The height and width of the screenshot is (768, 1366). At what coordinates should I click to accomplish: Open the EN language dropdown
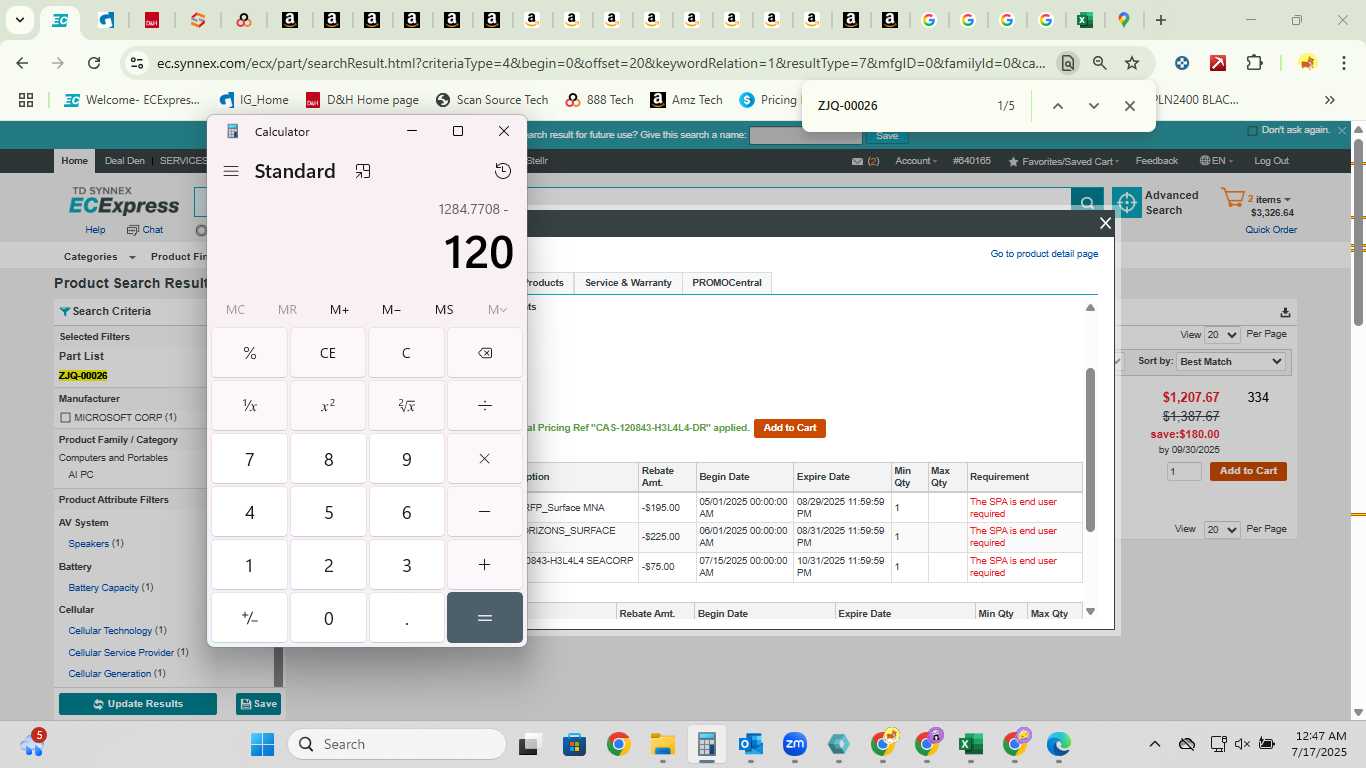[x=1216, y=161]
